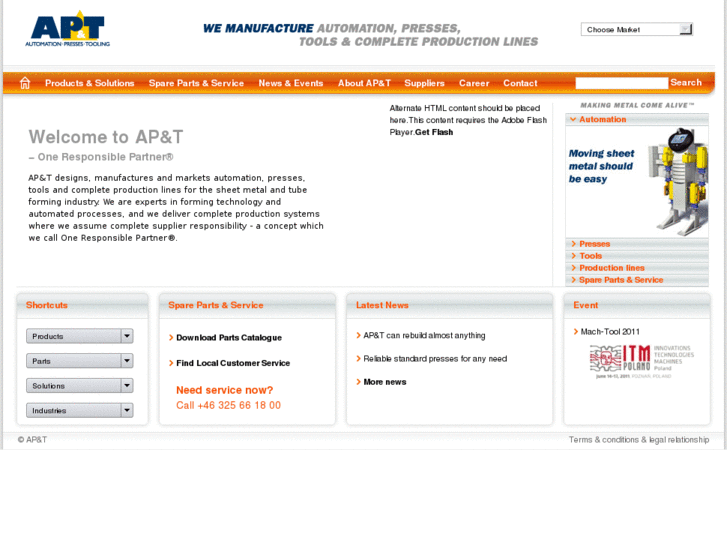Click the ITM Poland event logo
The image size is (727, 545).
pyautogui.click(x=642, y=361)
